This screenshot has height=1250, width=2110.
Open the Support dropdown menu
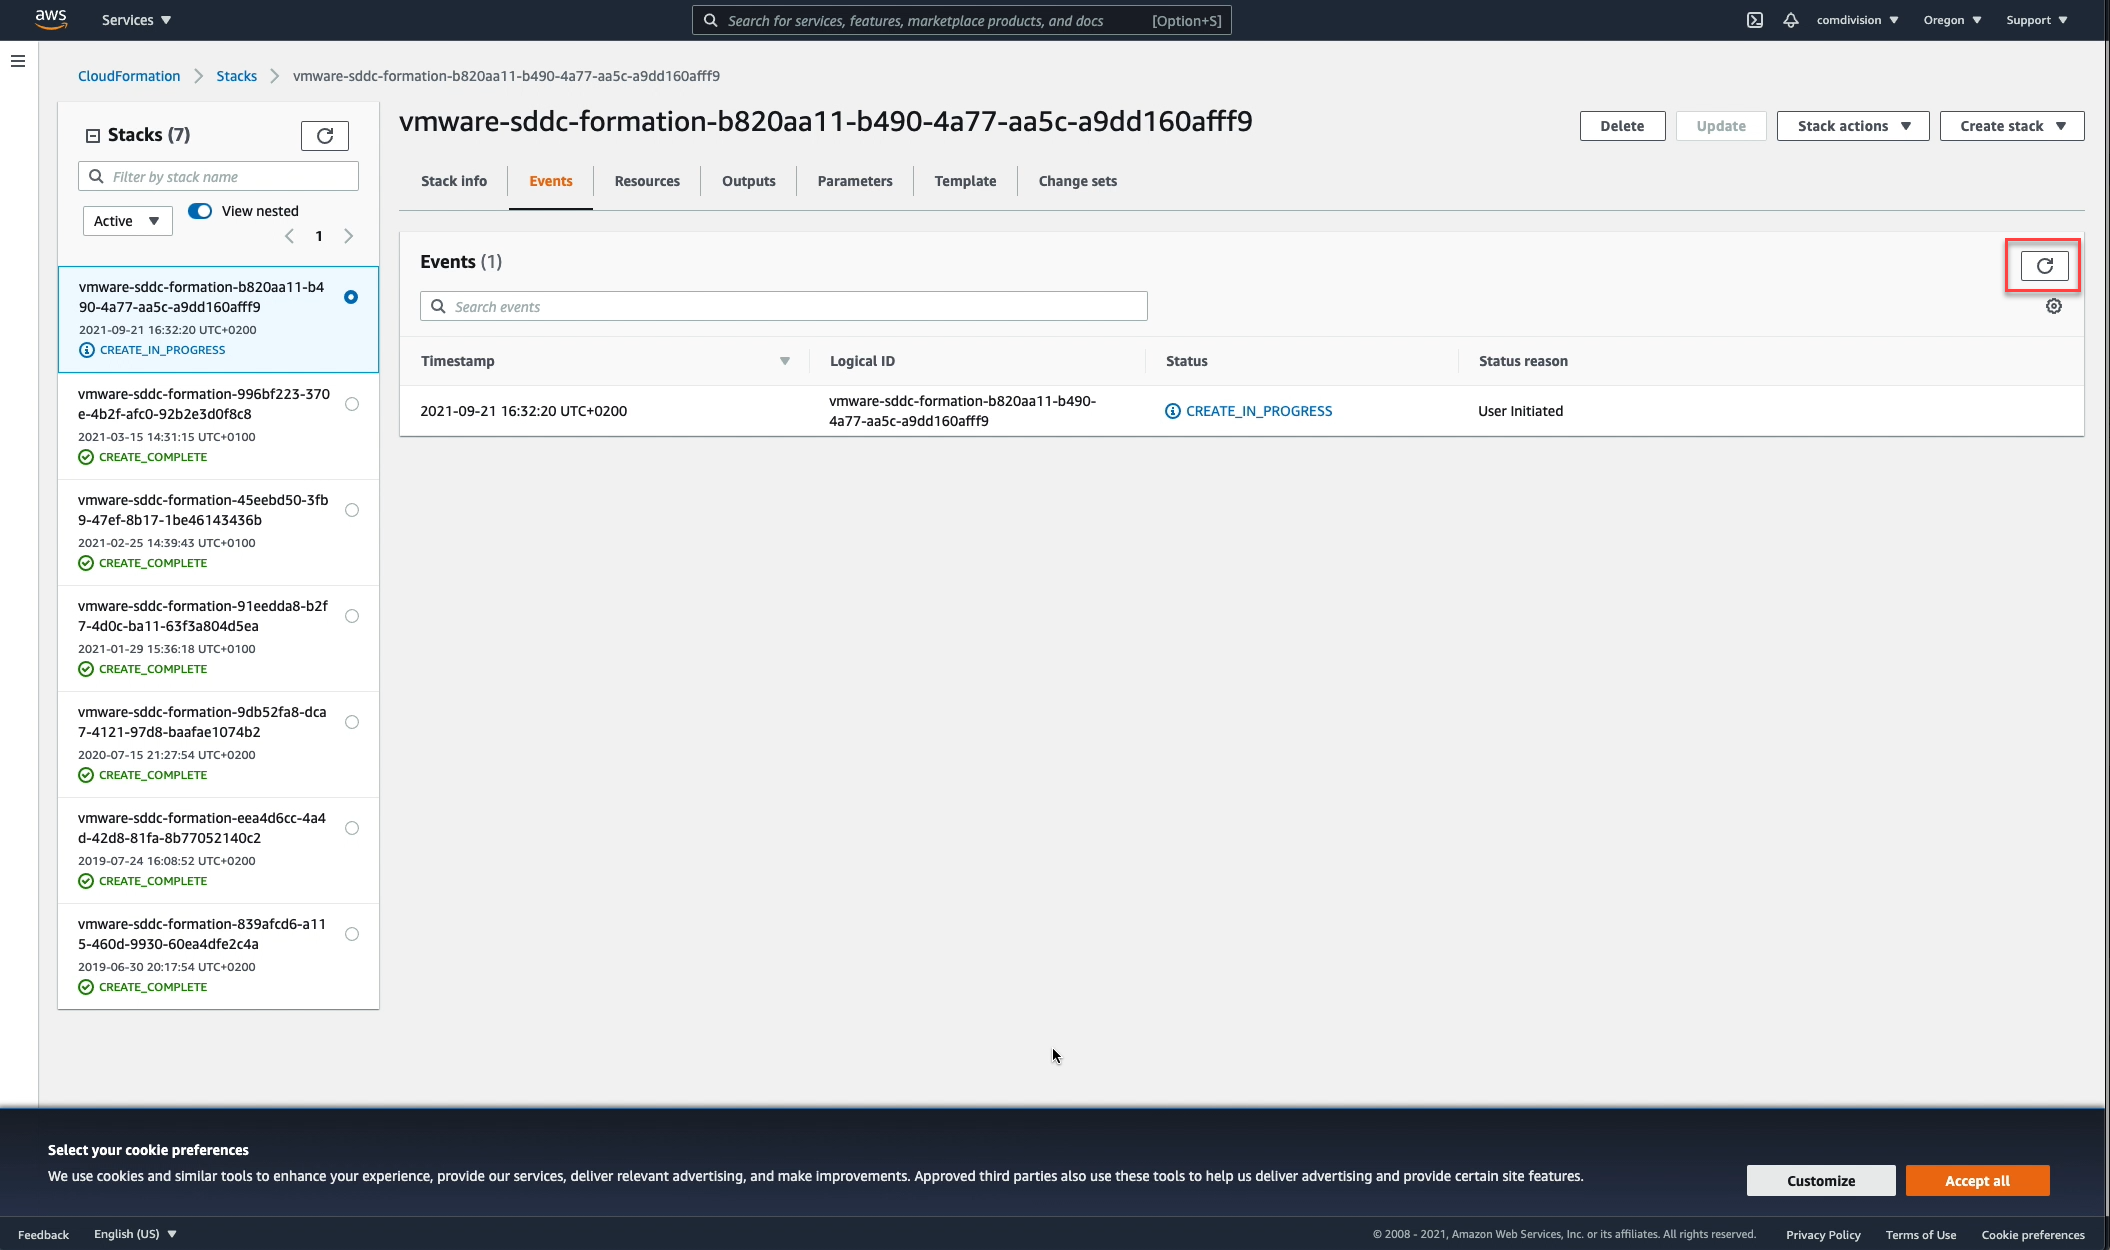[x=2036, y=20]
